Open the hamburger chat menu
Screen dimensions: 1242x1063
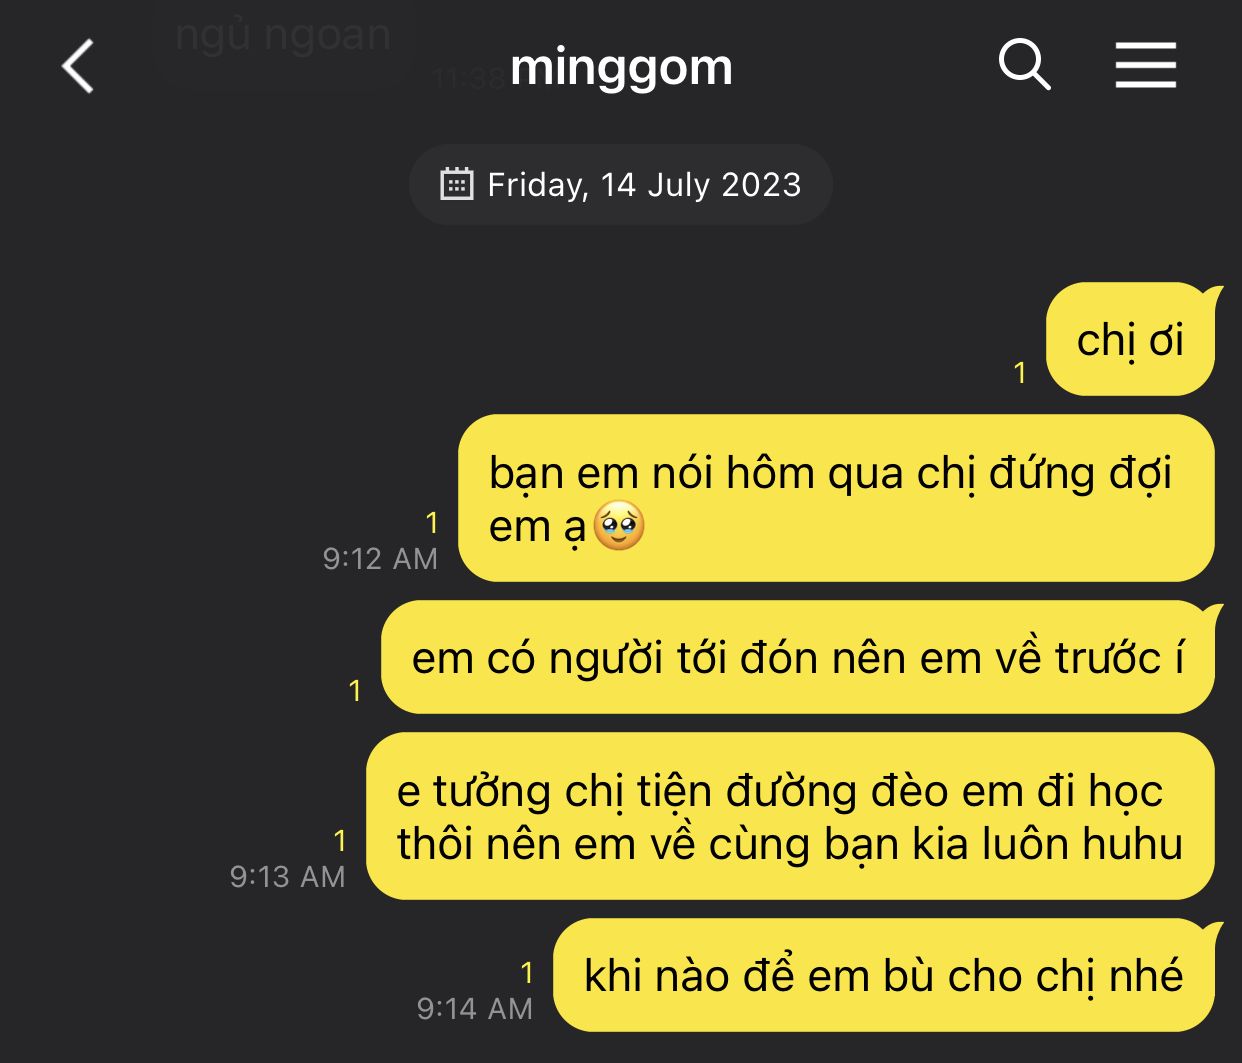pyautogui.click(x=1145, y=66)
